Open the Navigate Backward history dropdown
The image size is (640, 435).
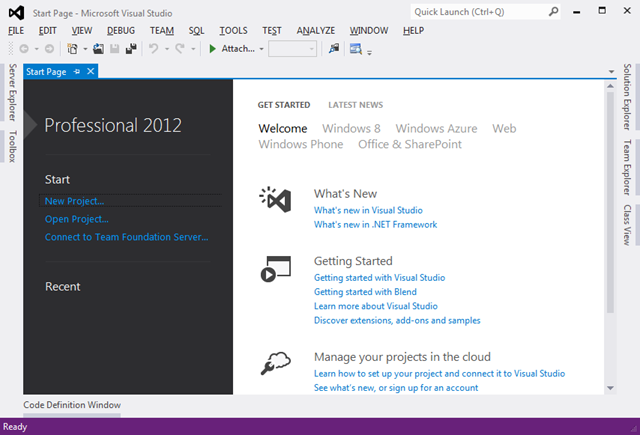[x=36, y=49]
